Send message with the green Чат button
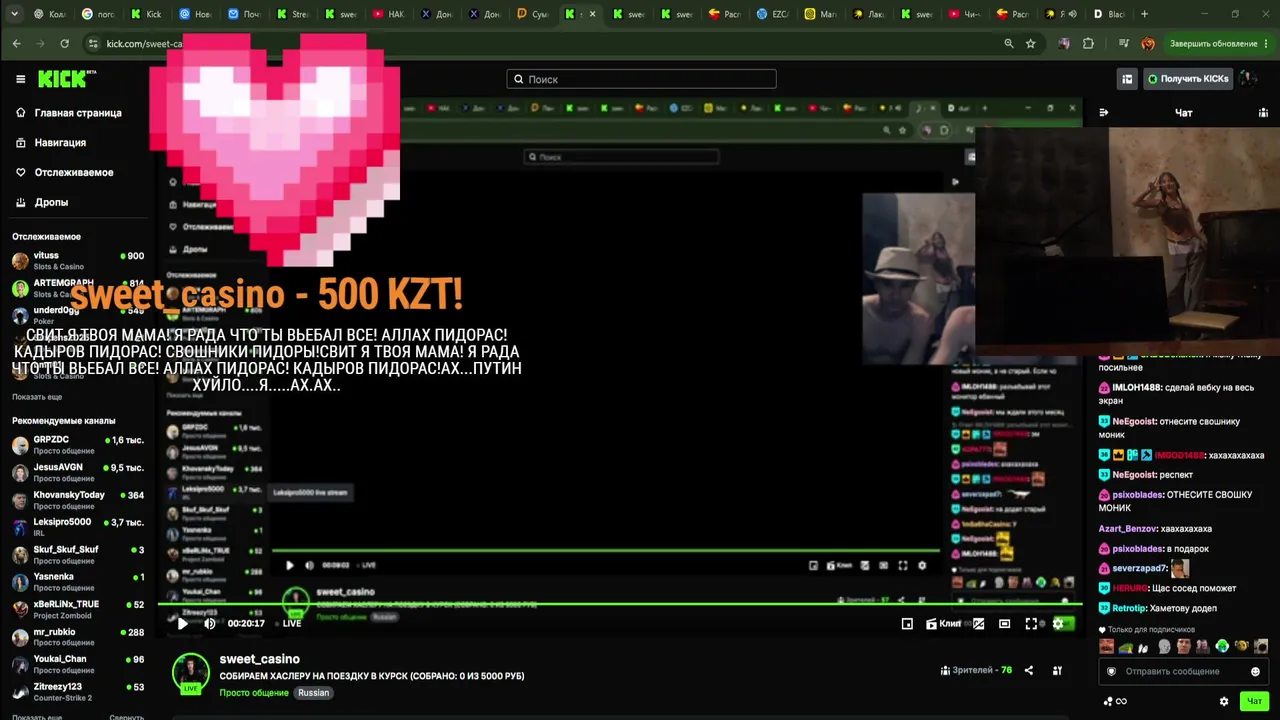The image size is (1280, 720). [x=1254, y=701]
